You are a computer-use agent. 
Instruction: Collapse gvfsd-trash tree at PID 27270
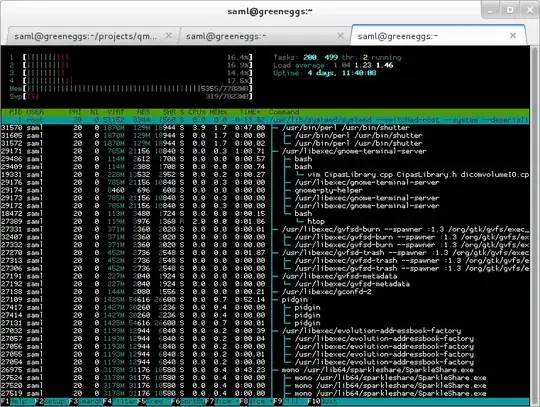[265, 253]
